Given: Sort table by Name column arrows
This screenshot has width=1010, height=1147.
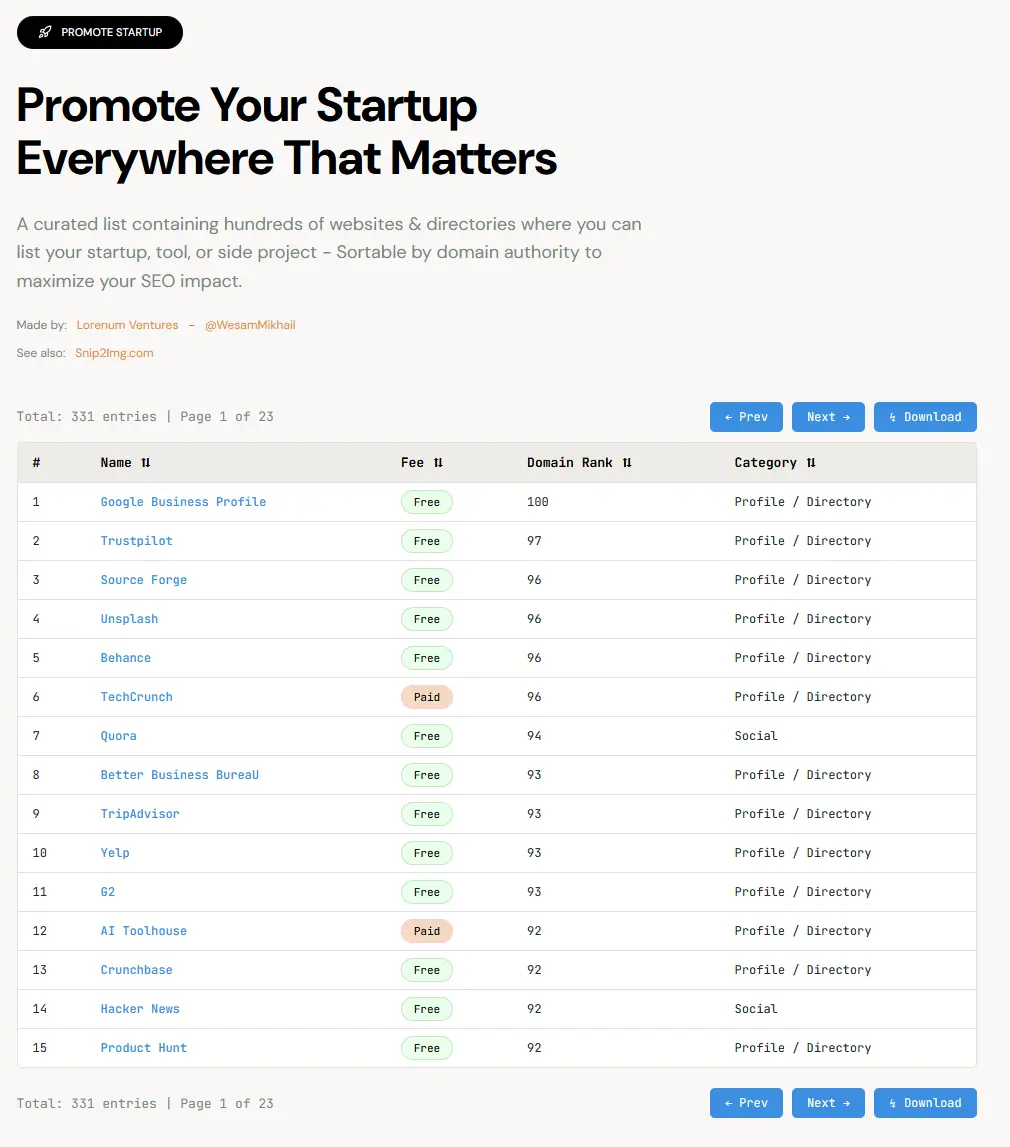Looking at the screenshot, I should pos(146,463).
